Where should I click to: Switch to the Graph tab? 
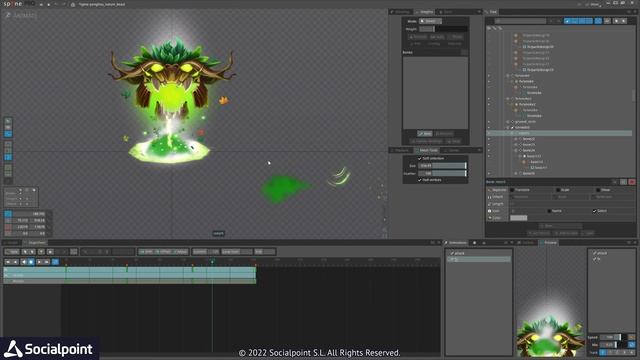[12, 243]
